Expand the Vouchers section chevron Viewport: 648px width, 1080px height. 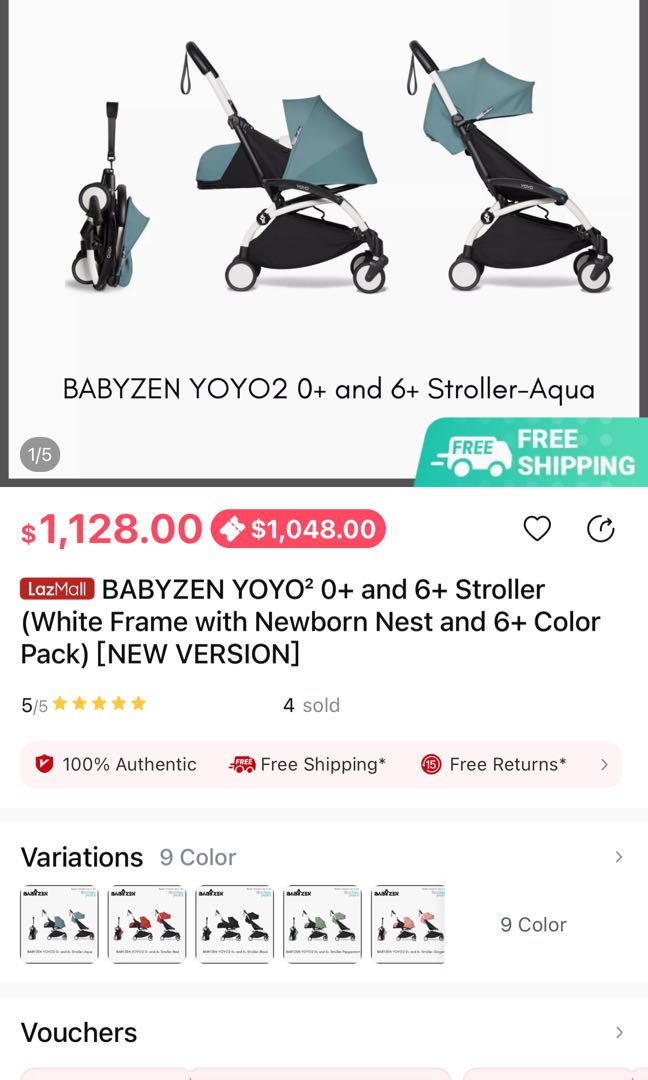(618, 1032)
